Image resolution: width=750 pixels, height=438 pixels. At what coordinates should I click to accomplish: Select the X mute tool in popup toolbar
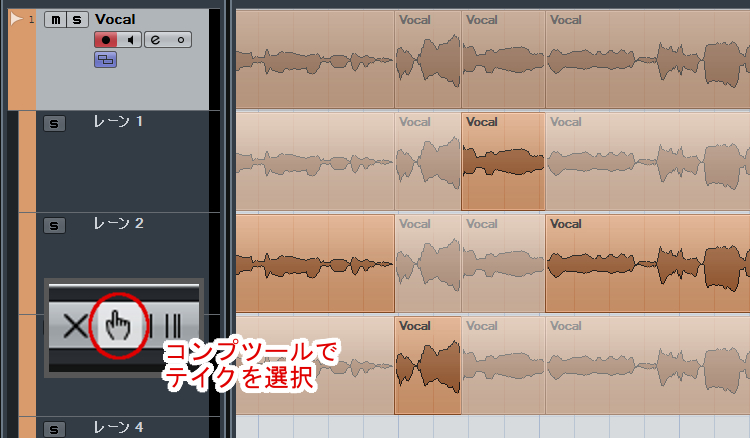click(x=75, y=326)
